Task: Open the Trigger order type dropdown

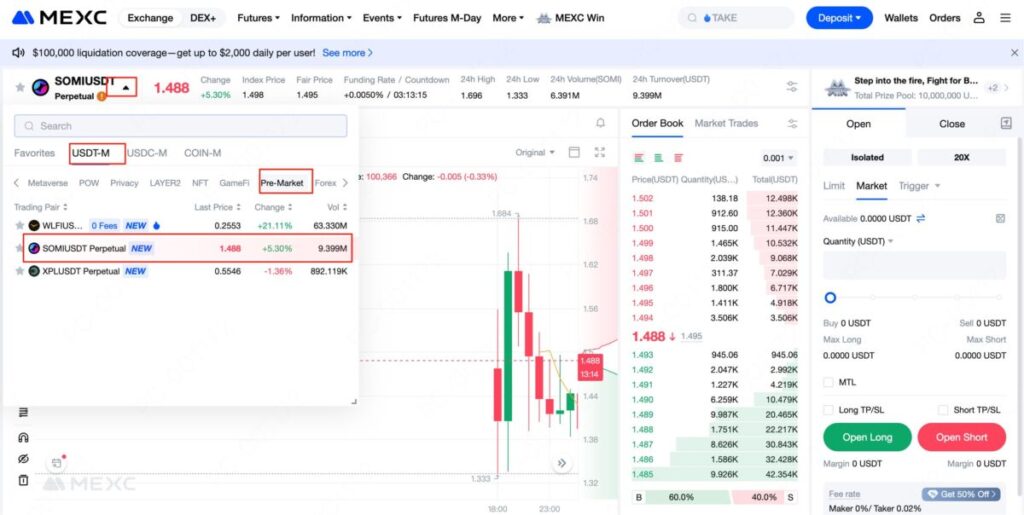Action: tap(920, 186)
